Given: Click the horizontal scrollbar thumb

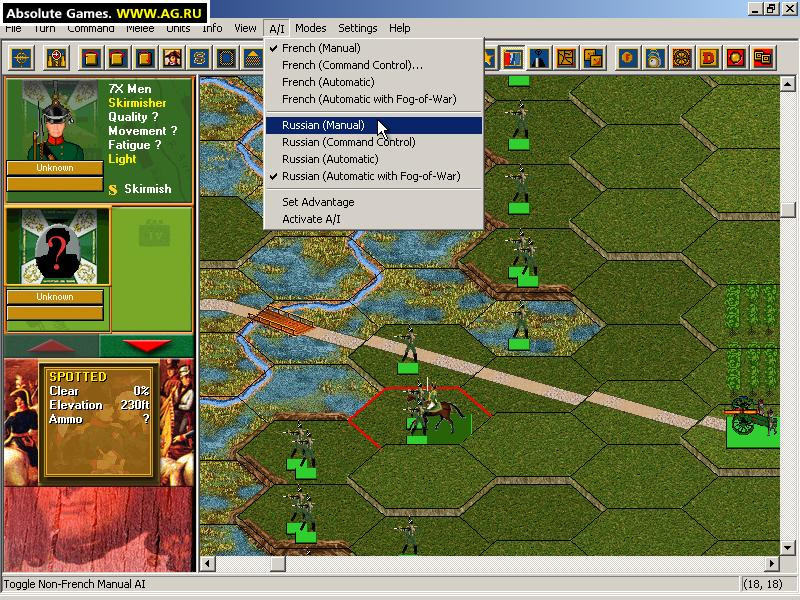Looking at the screenshot, I should tap(278, 564).
